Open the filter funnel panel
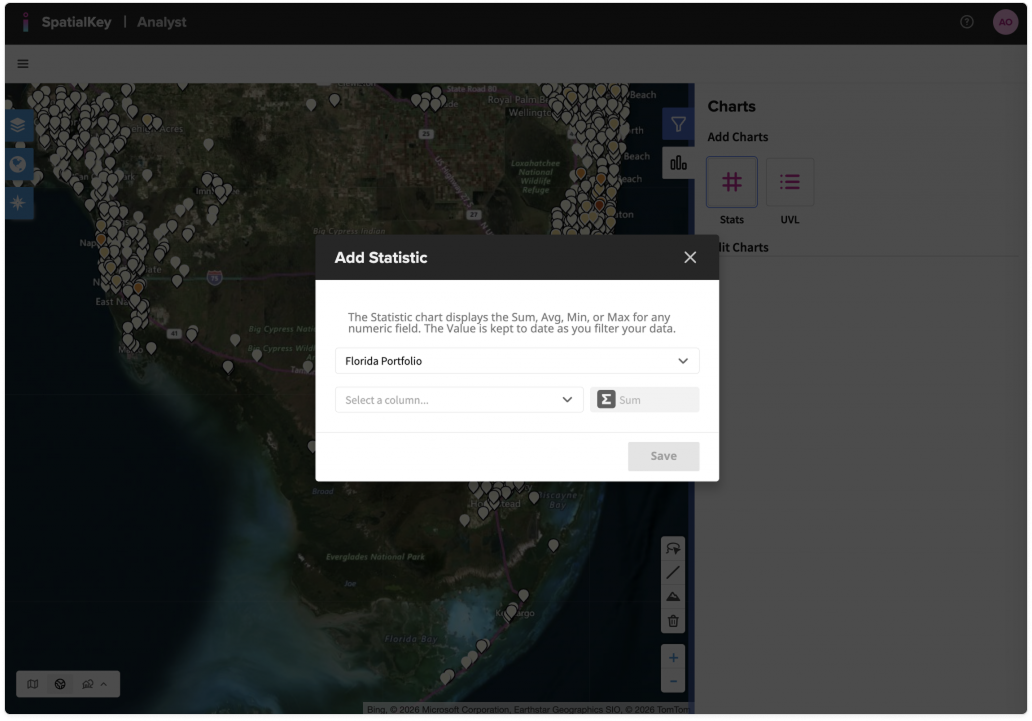1032x721 pixels. (x=678, y=125)
